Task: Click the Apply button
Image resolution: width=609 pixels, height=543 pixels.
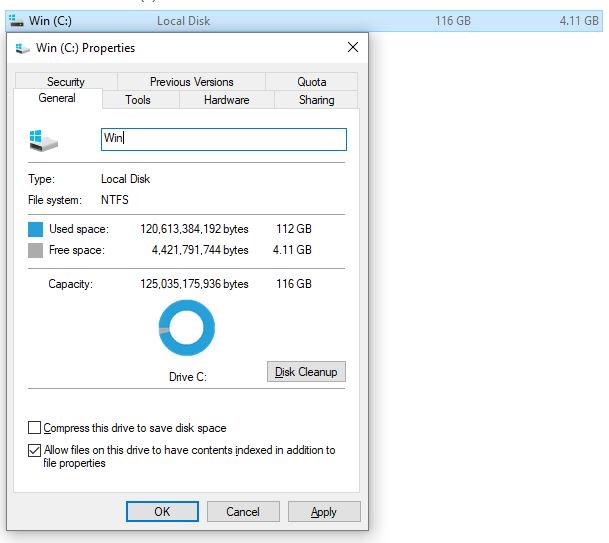Action: pos(324,512)
